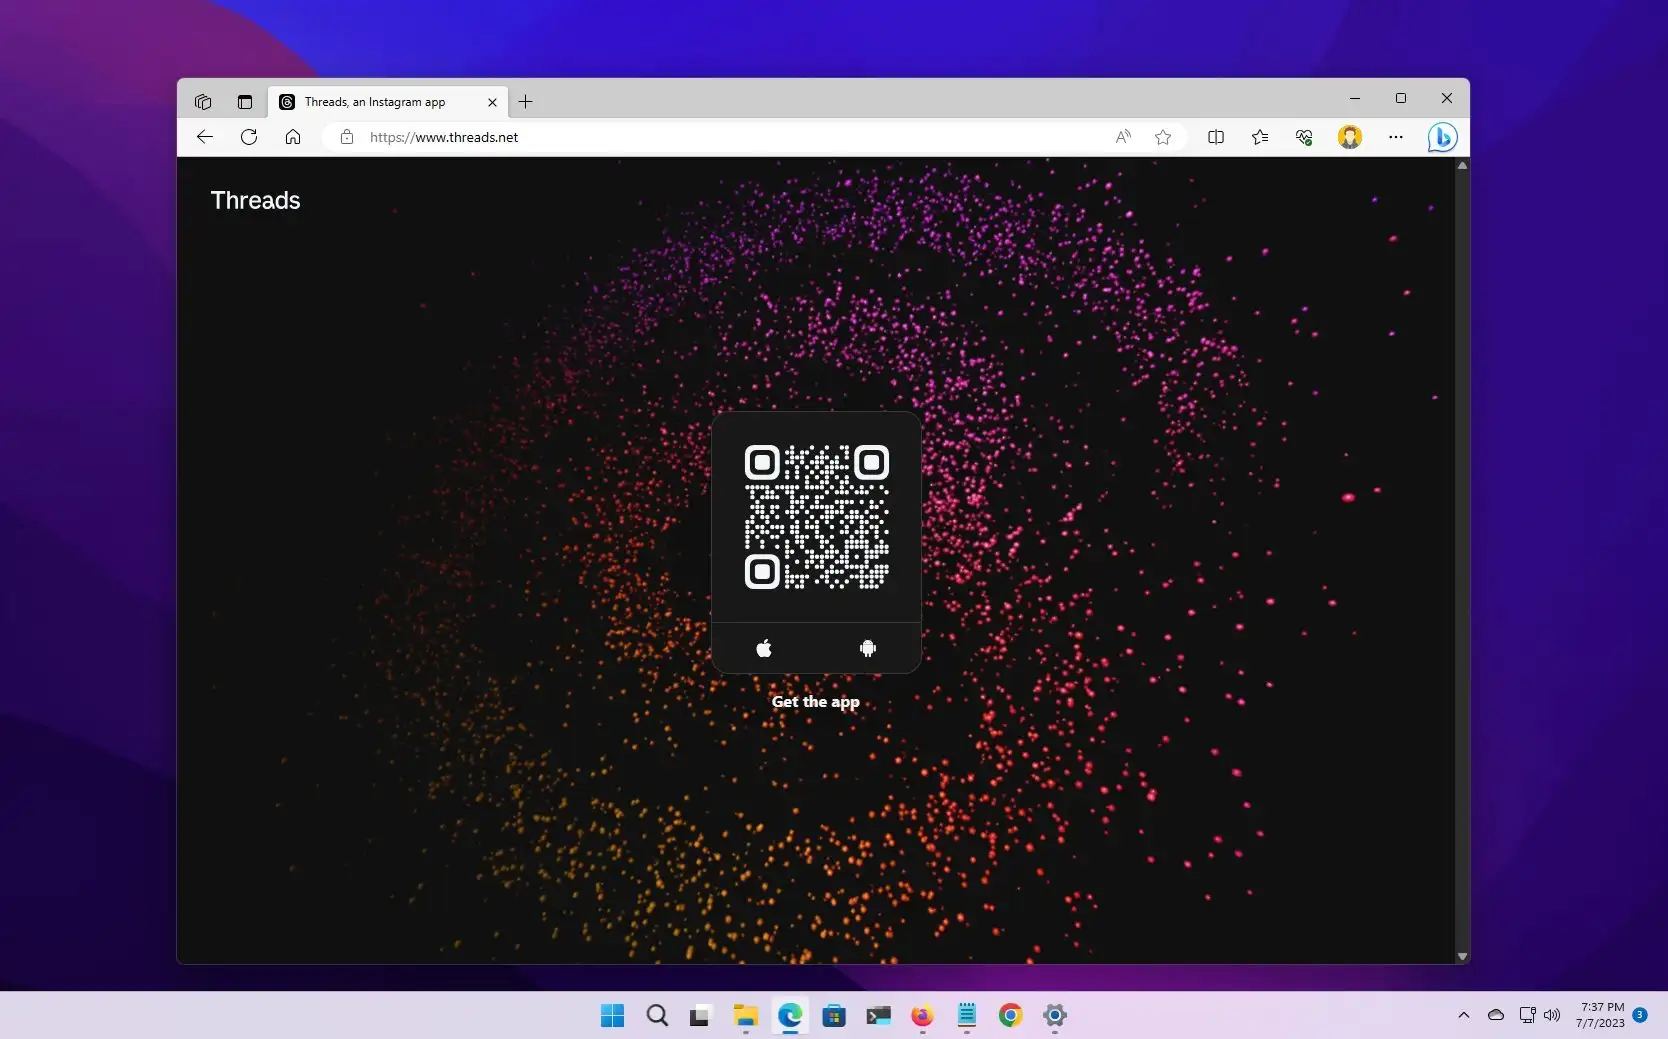The image size is (1668, 1039).
Task: Open Browser essentials heart icon
Action: point(1304,137)
